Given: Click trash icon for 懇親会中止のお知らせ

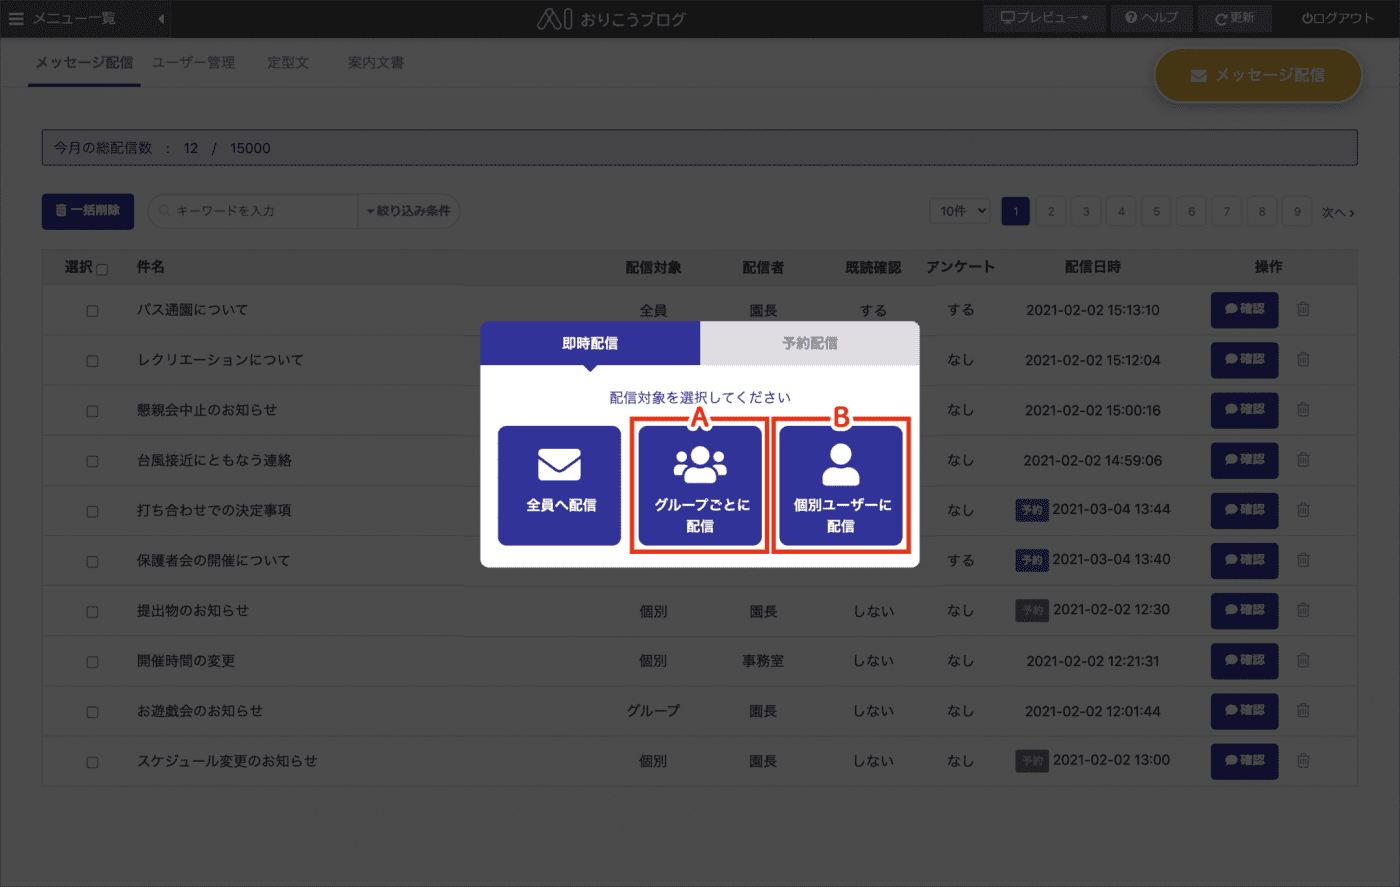Looking at the screenshot, I should tap(1303, 409).
